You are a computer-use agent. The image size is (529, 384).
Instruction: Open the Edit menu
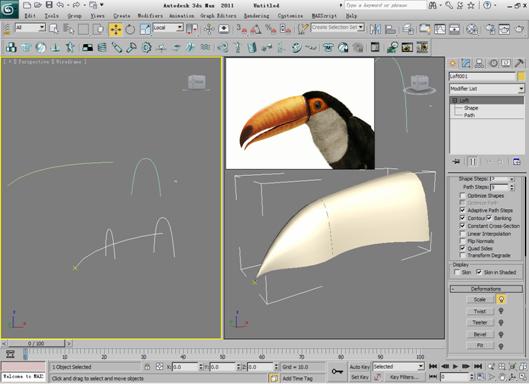(30, 16)
